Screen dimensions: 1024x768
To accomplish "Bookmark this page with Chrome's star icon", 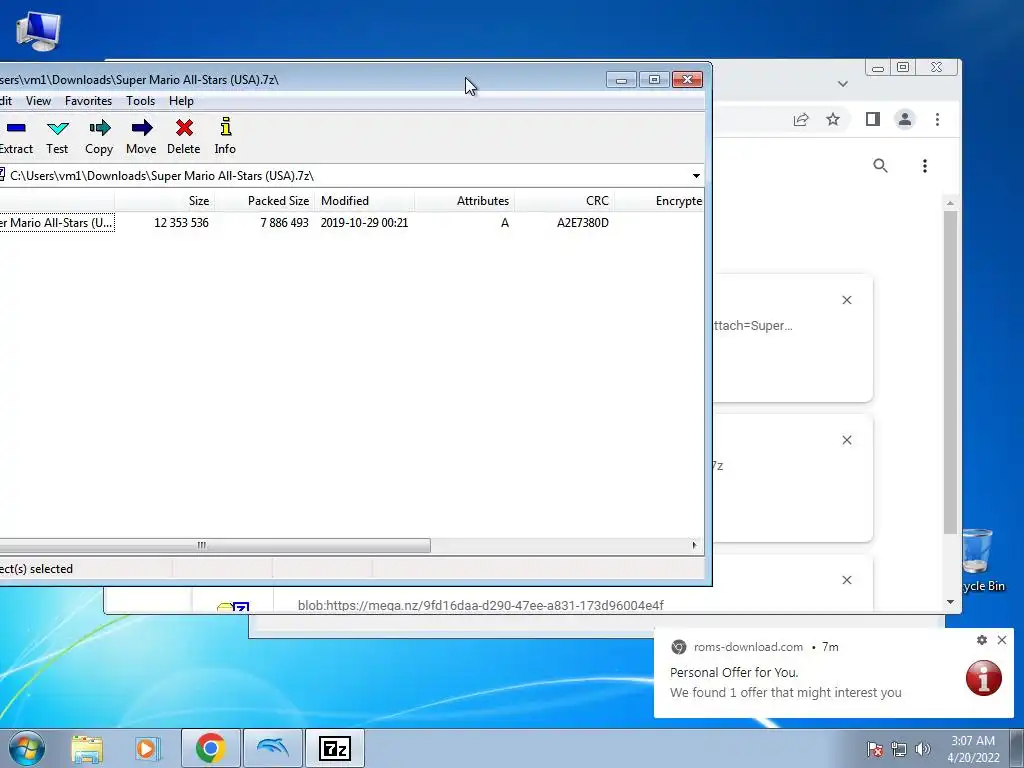I will pyautogui.click(x=833, y=120).
